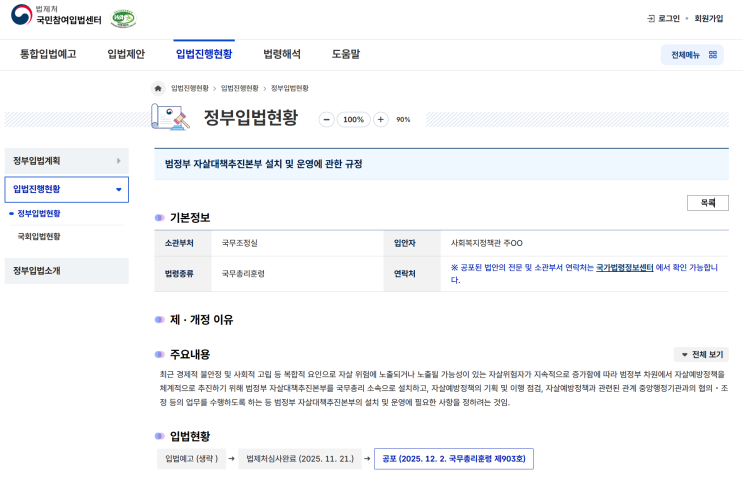Click the grid icon in 전체메뉴
This screenshot has width=743, height=480.
713,55
